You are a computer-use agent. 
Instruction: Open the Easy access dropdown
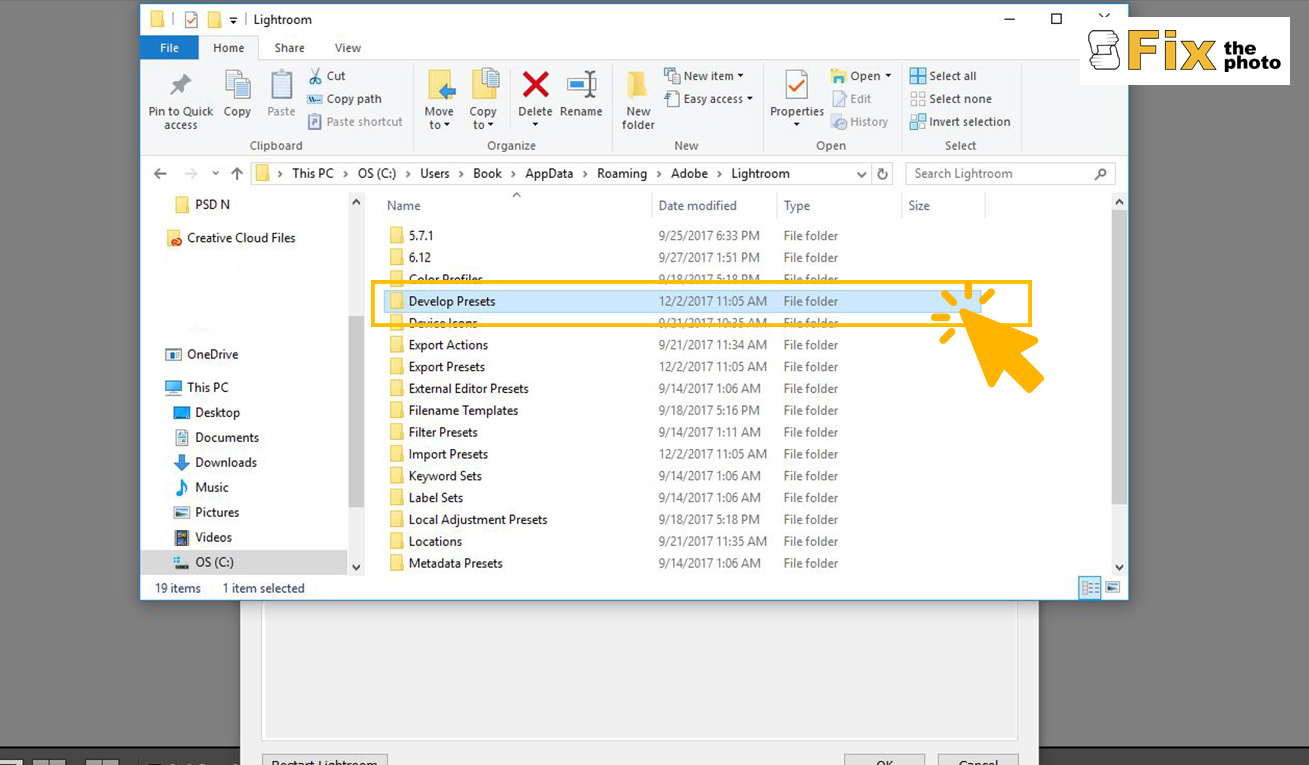708,99
